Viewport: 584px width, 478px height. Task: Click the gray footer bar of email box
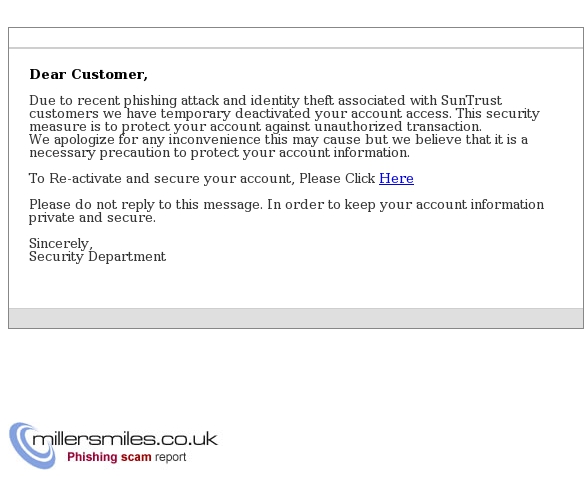coord(296,318)
